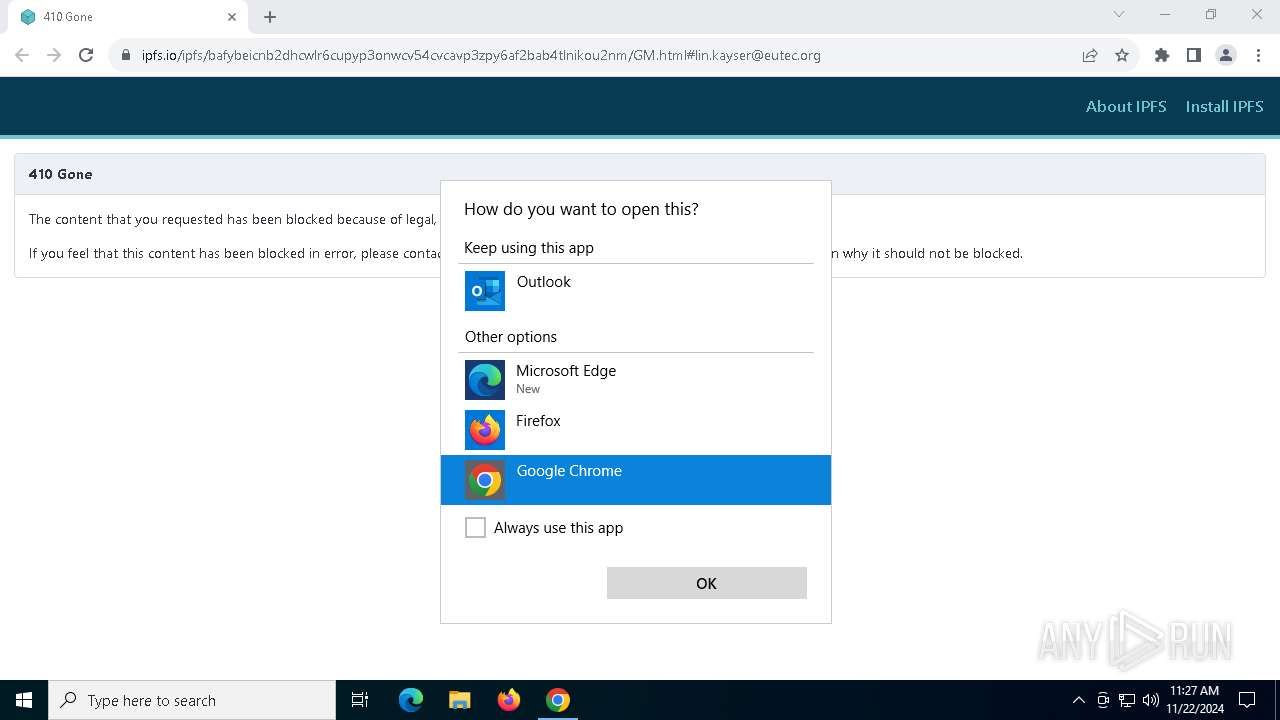This screenshot has height=720, width=1280.
Task: Open the Extensions puzzle icon
Action: point(1162,55)
